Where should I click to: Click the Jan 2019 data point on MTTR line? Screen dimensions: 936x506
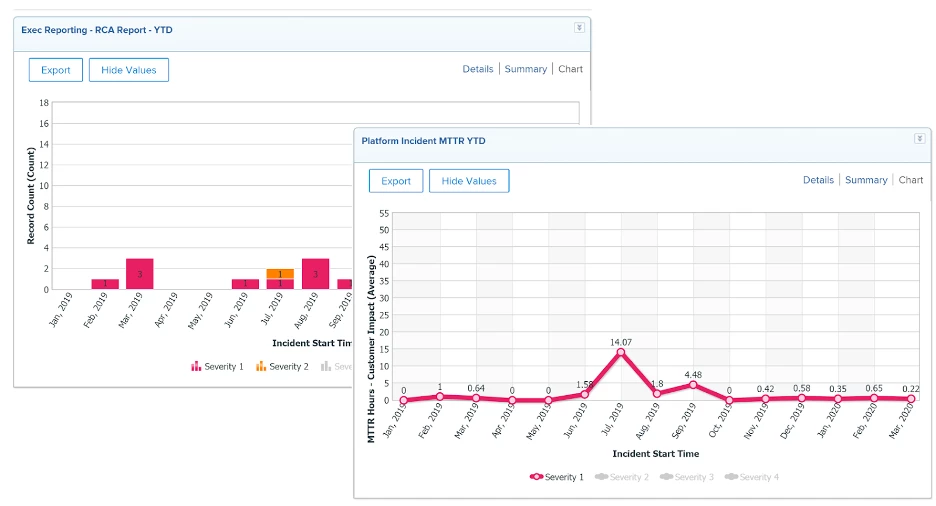coord(404,400)
